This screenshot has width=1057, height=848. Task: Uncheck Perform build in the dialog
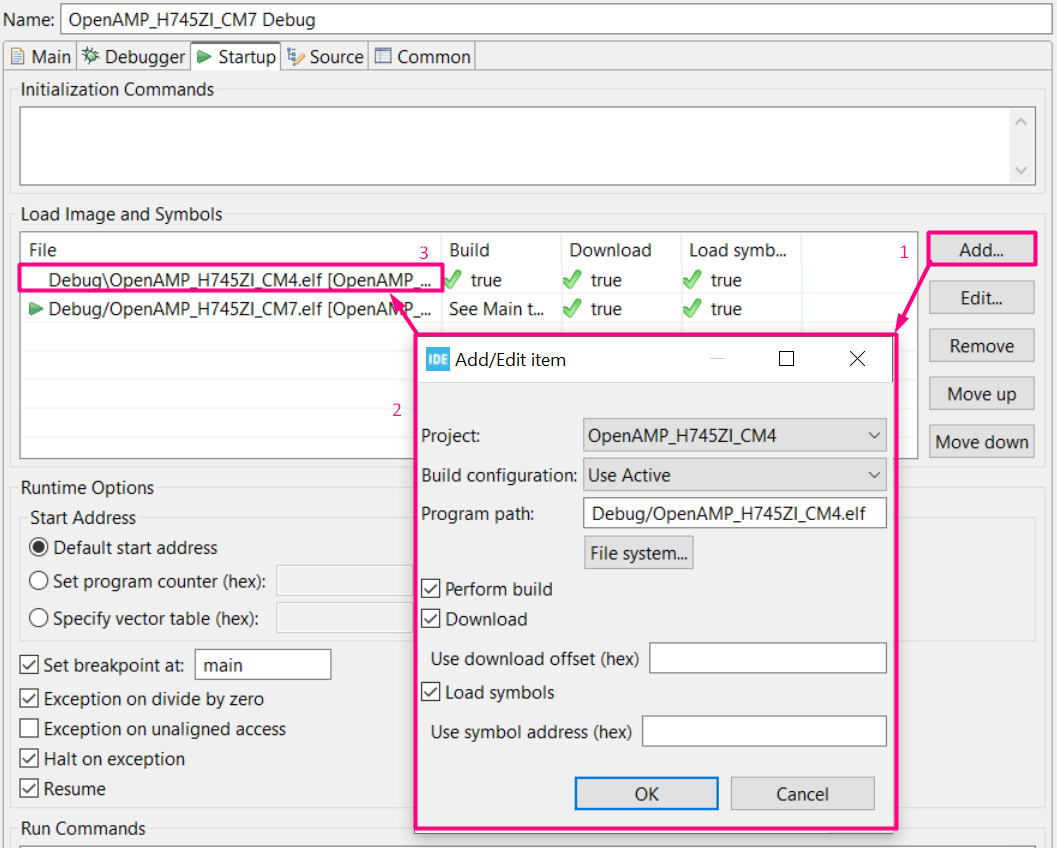pyautogui.click(x=430, y=589)
